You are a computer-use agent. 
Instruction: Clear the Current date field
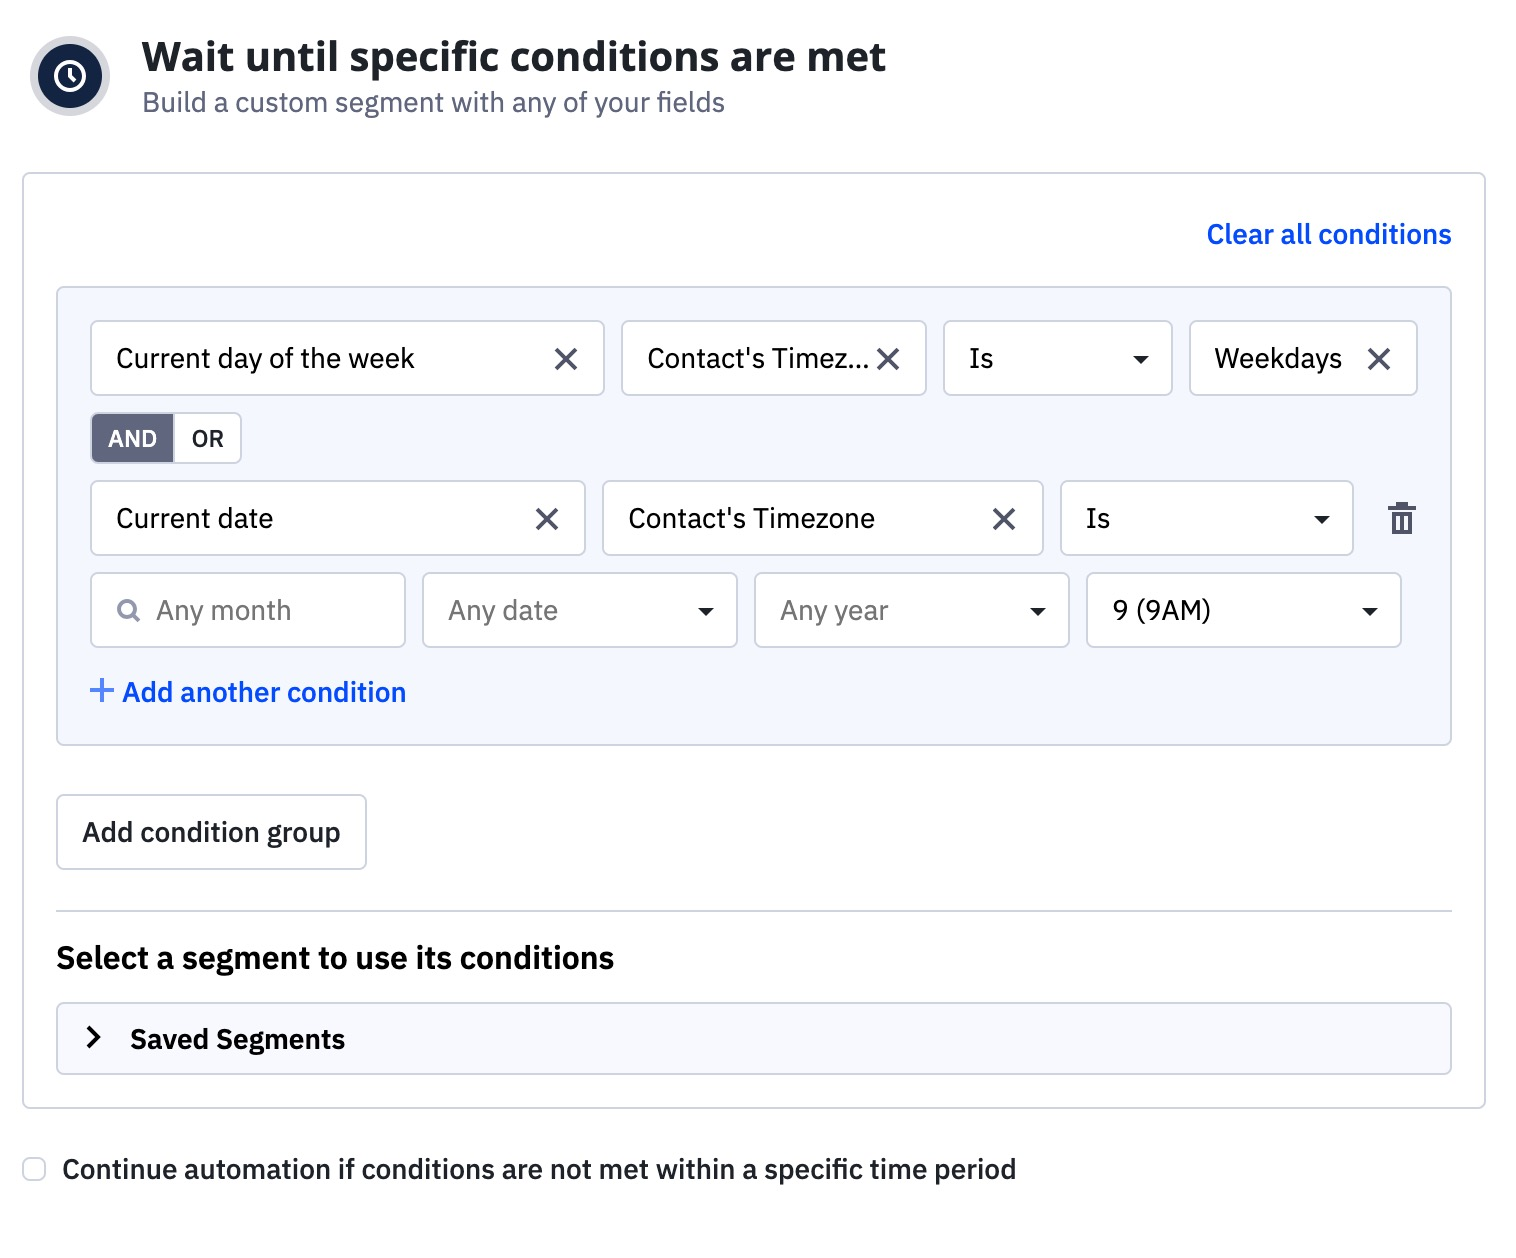pos(547,519)
